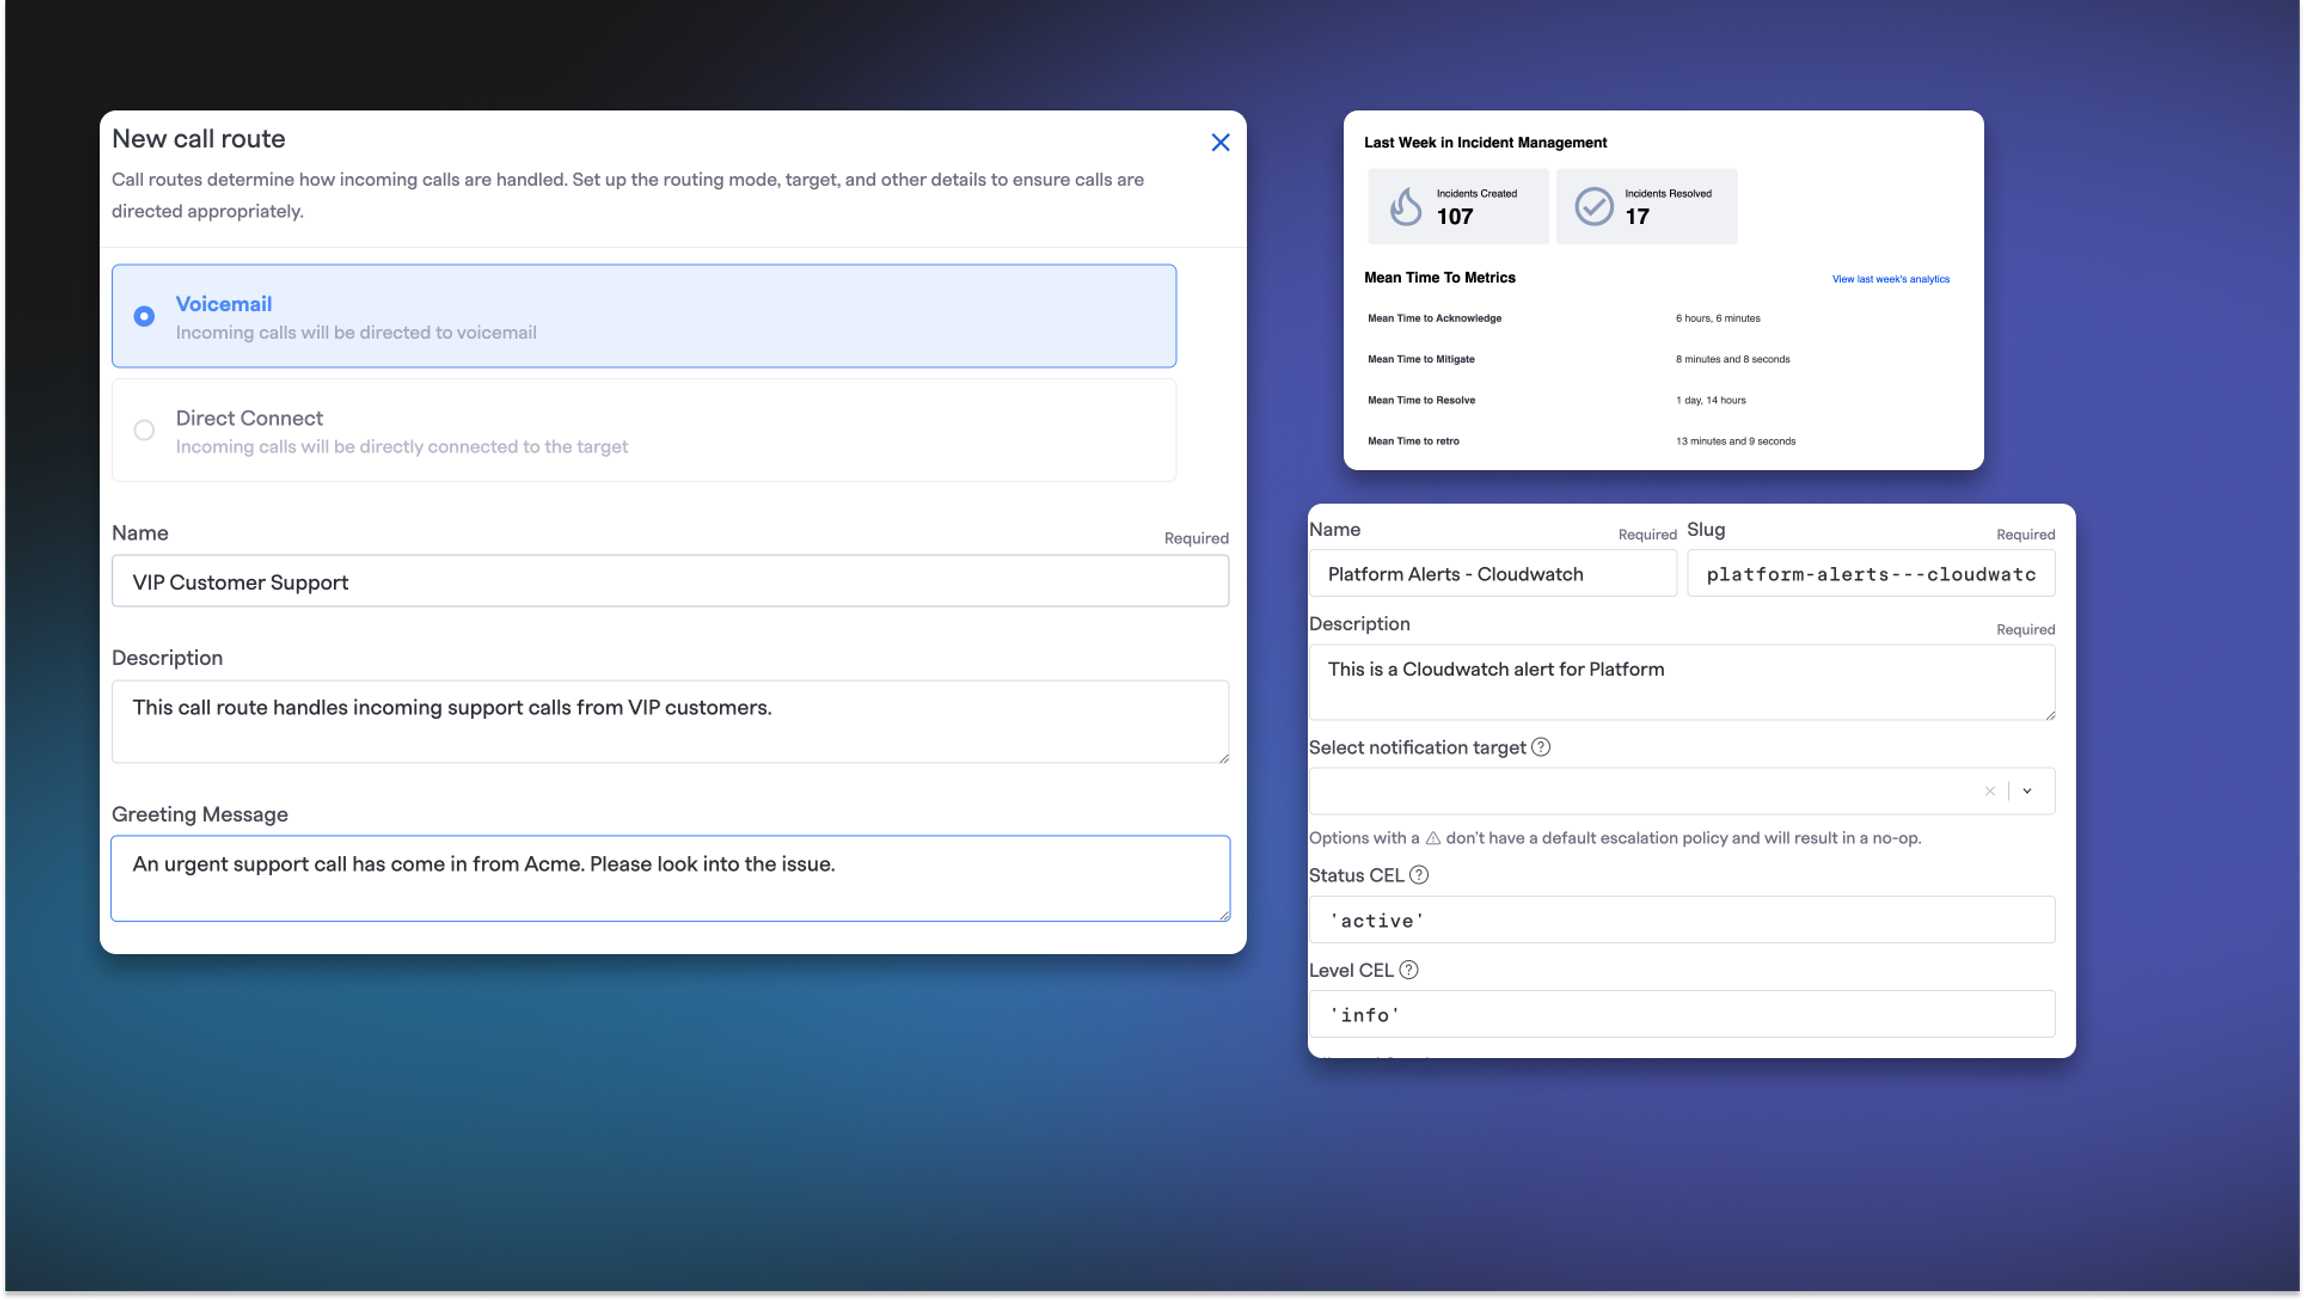Viewport: 2304px width, 1300px height.
Task: Clear the notification target selection
Action: 1990,791
